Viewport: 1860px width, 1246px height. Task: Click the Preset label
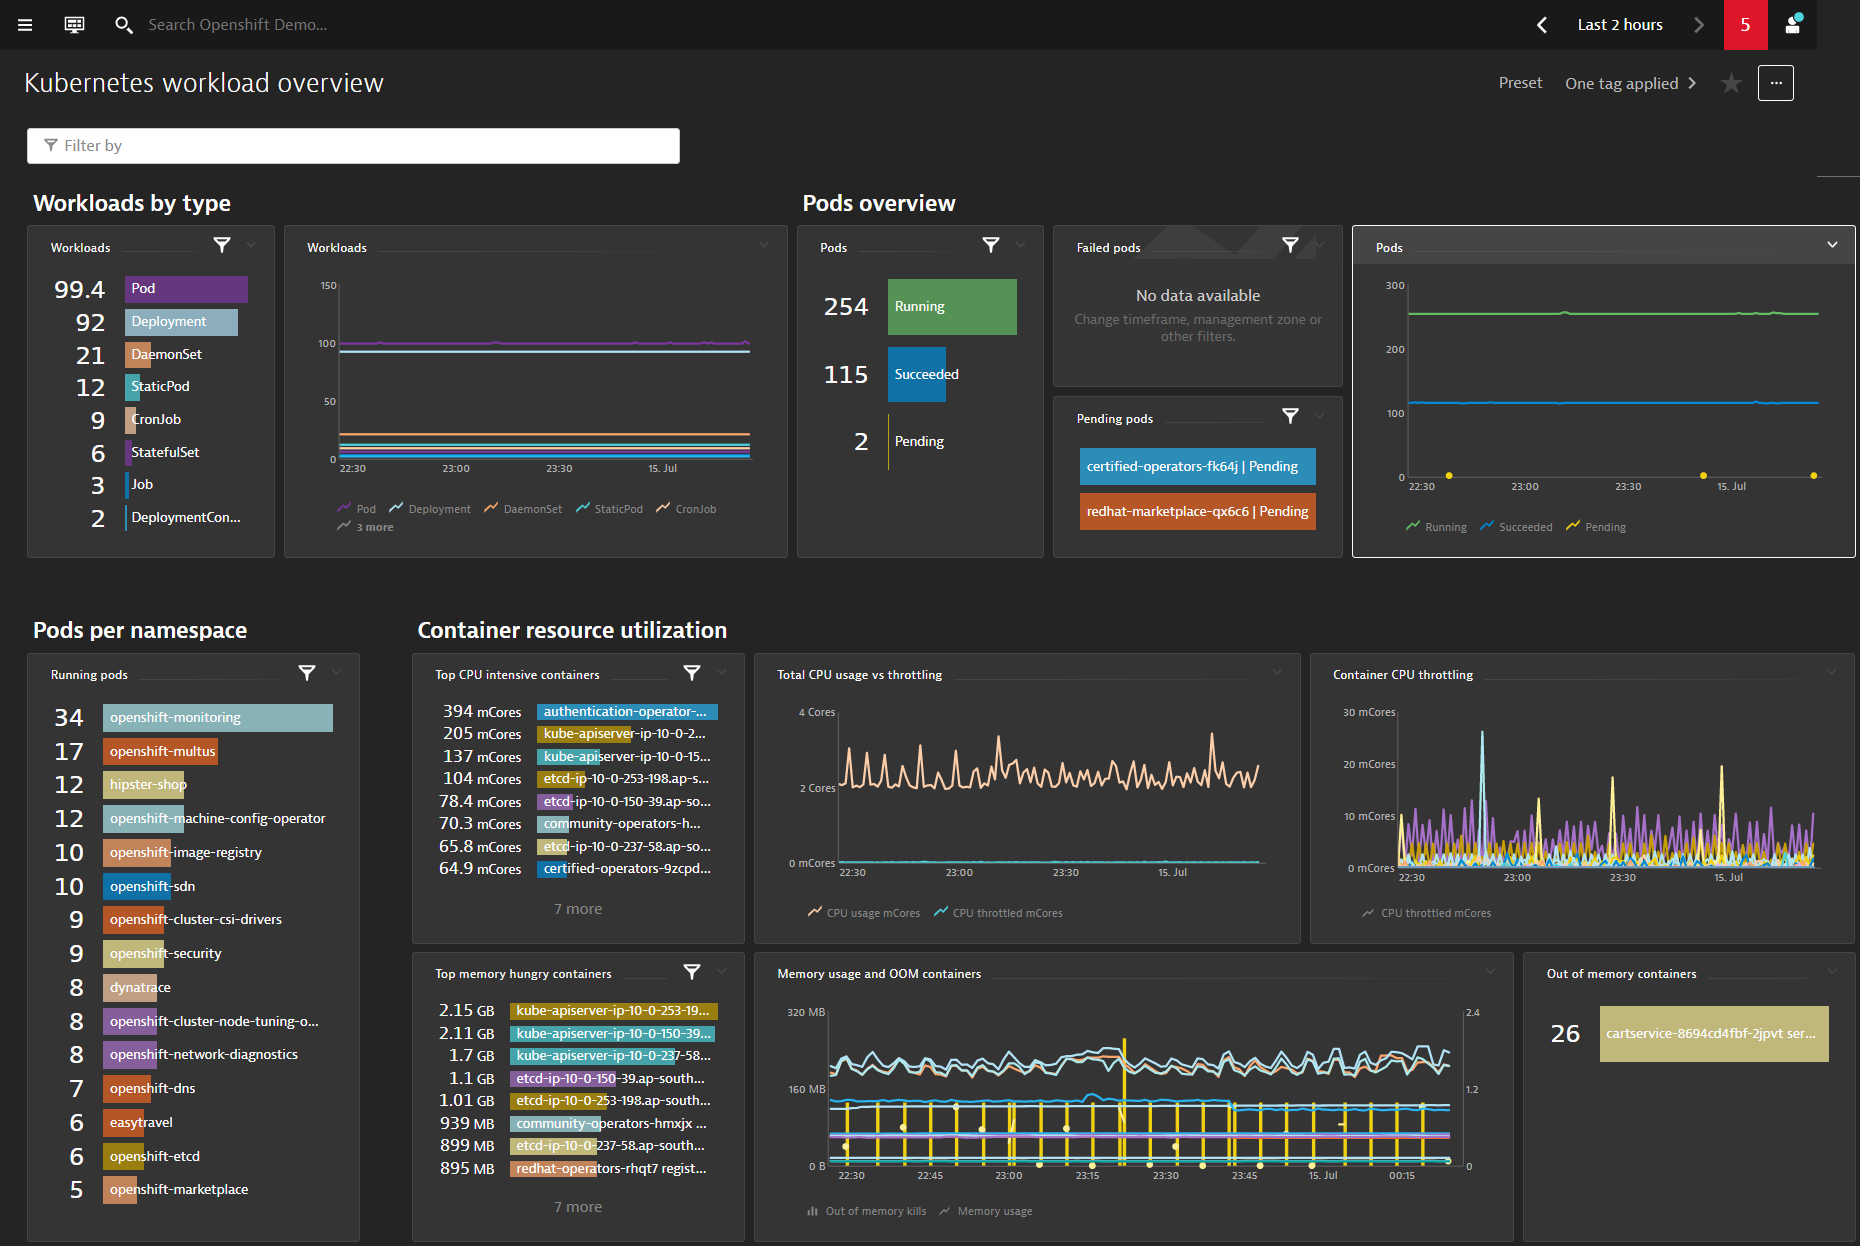pos(1520,83)
